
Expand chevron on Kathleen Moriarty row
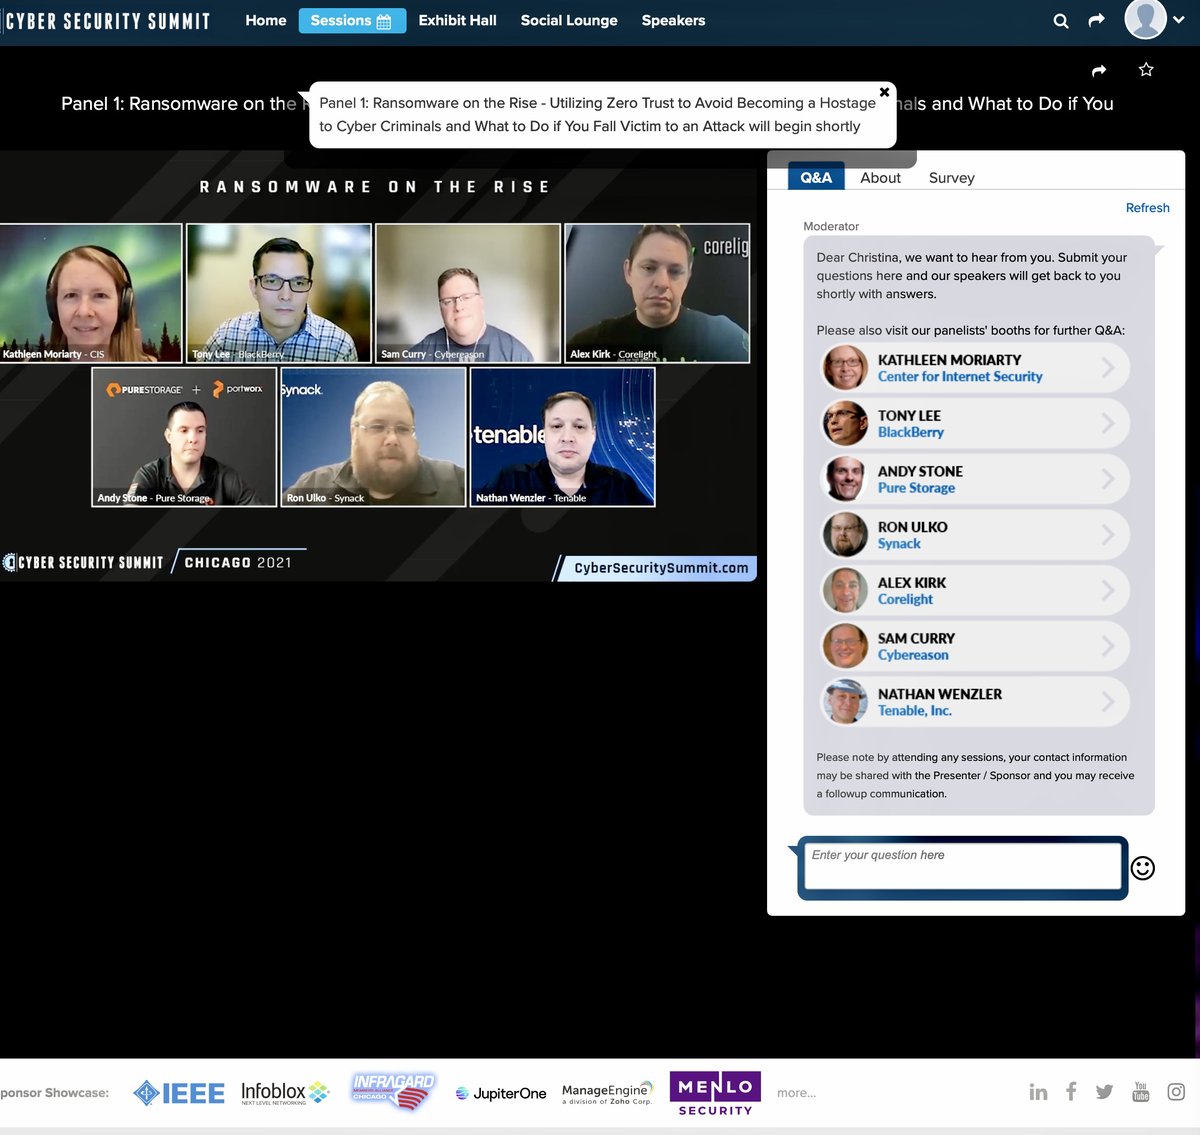(x=1108, y=368)
